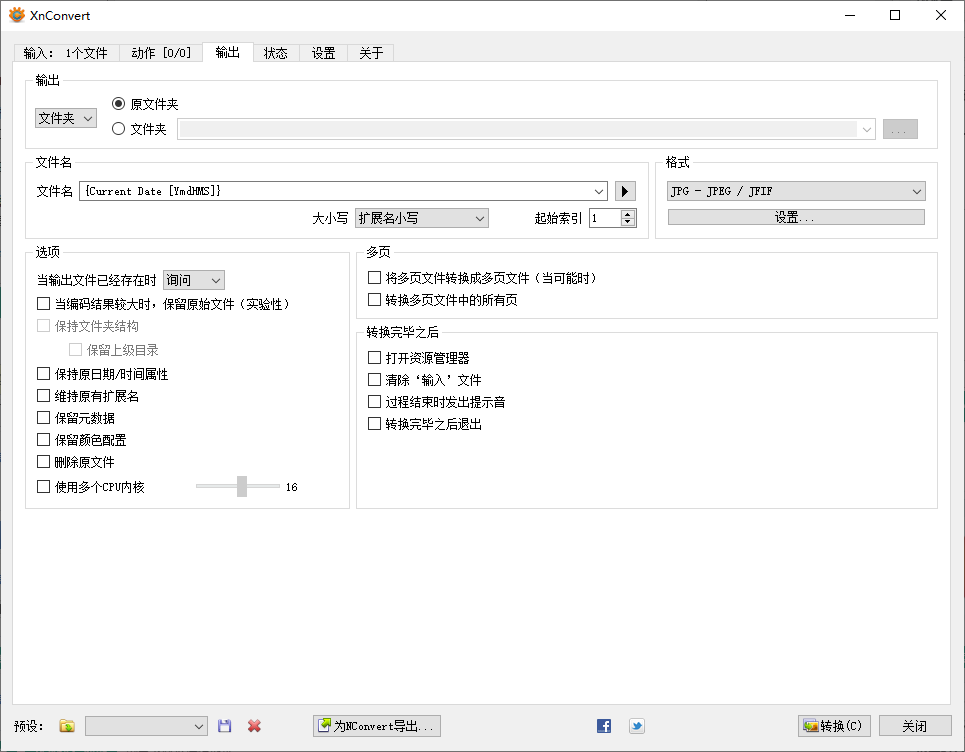
Task: Expand the 大小写 case dropdown
Action: pyautogui.click(x=421, y=218)
